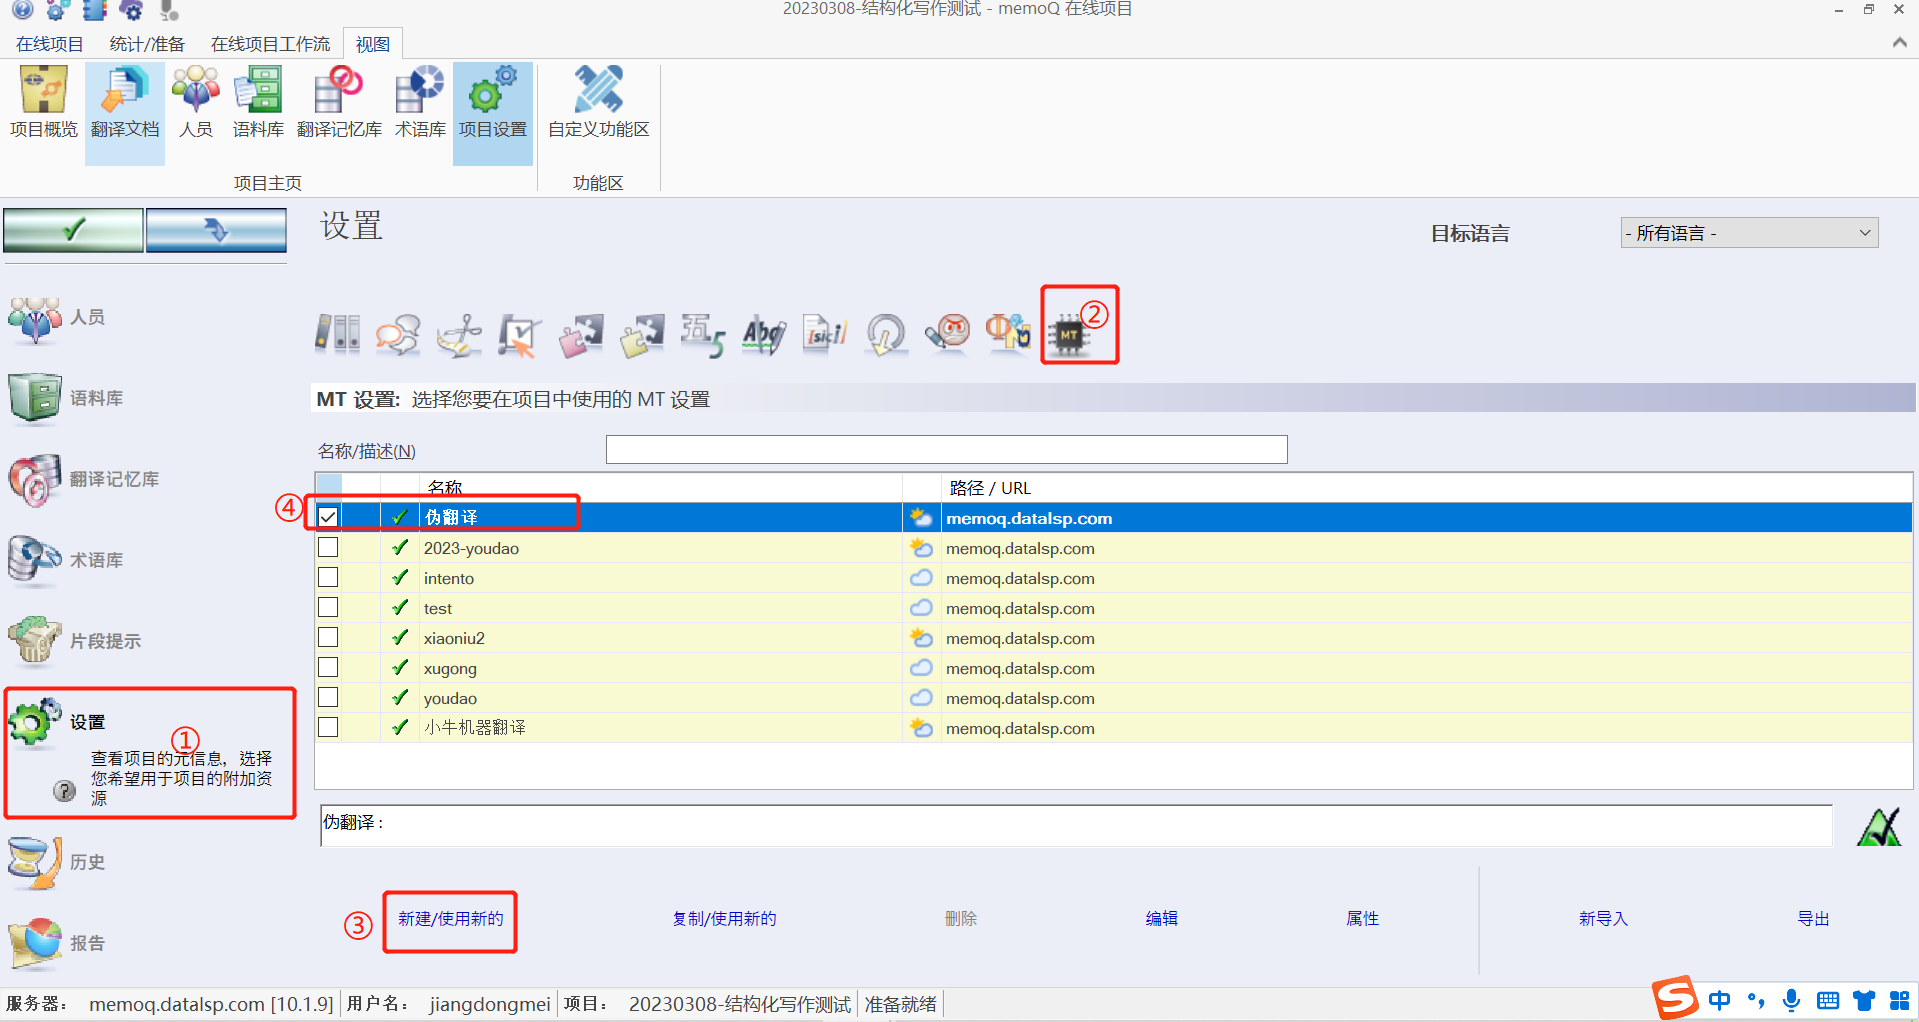Open the 术语库 ribbon icon

420,104
